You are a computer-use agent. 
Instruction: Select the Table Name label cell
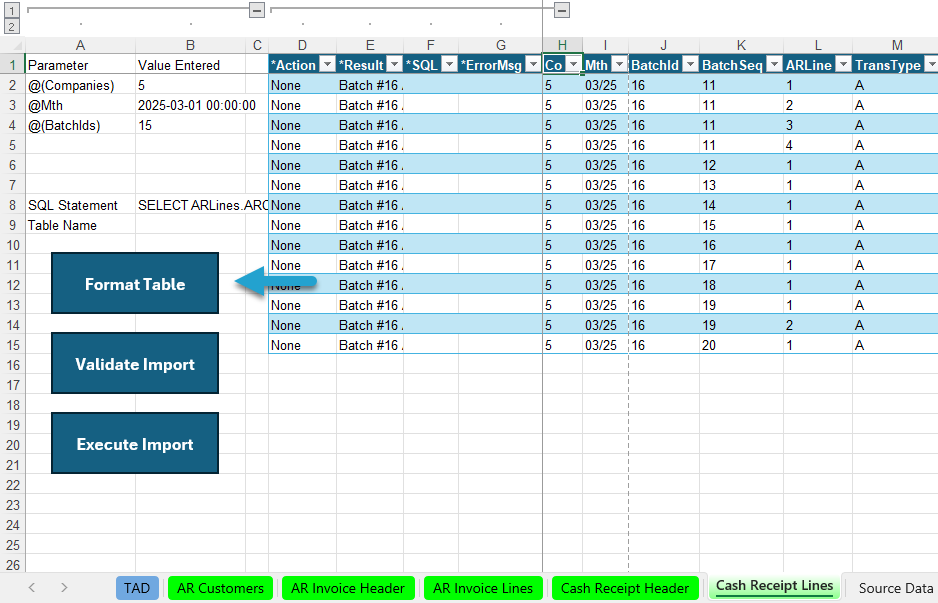tap(80, 225)
